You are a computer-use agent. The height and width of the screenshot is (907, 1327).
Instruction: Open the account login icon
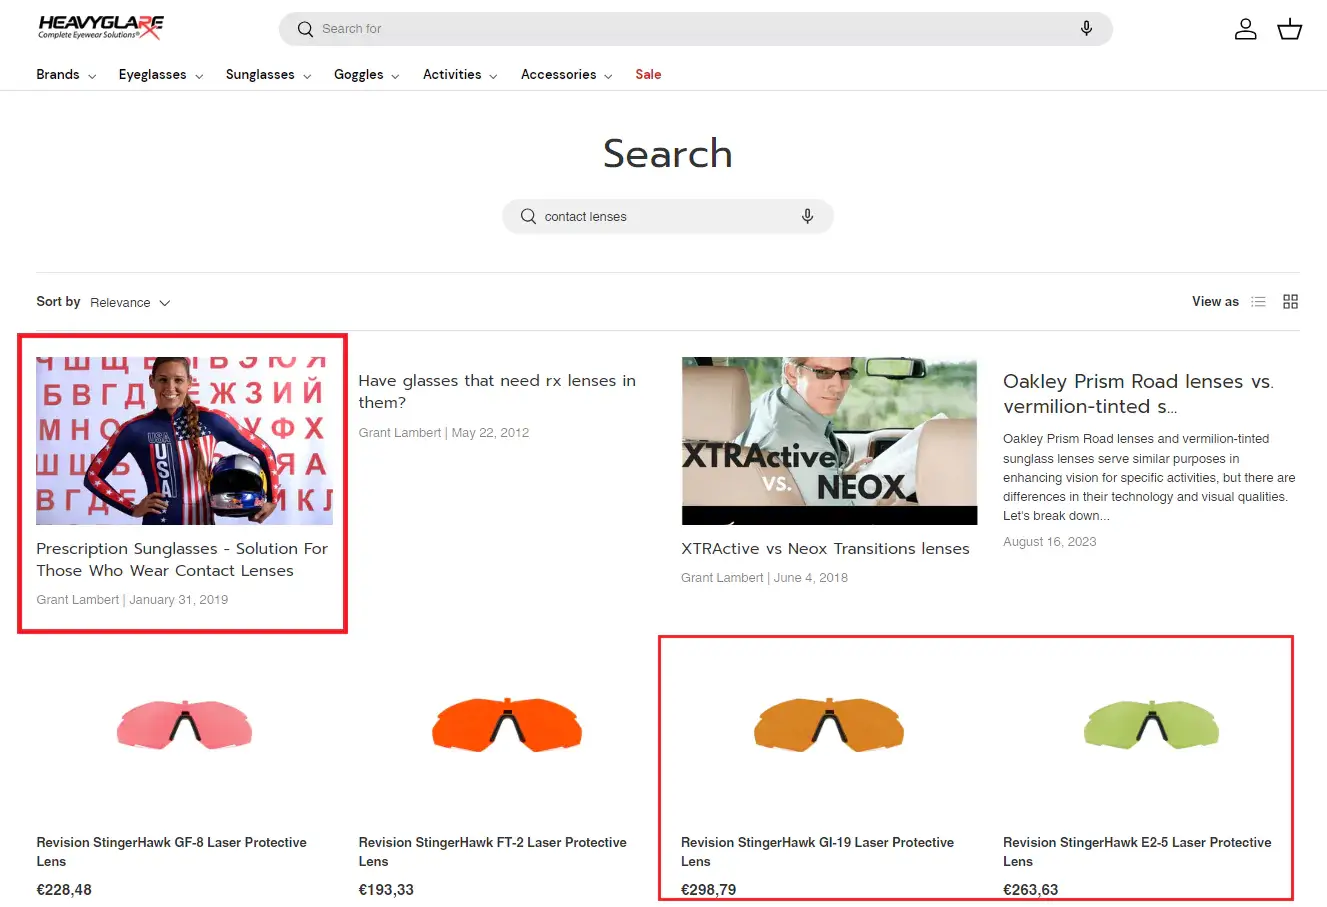1246,29
